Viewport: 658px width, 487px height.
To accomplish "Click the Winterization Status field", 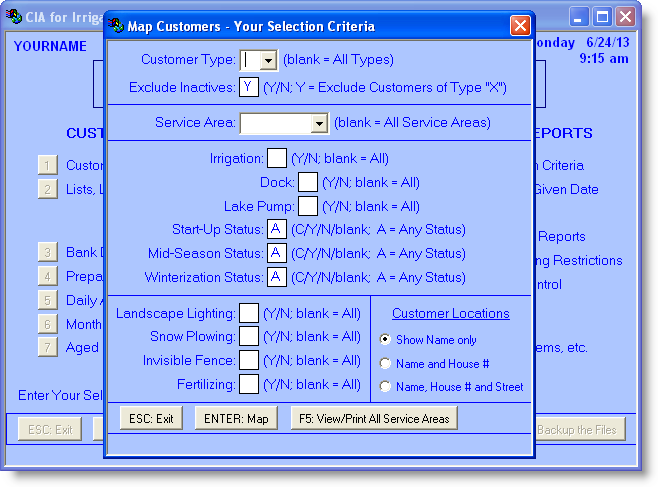I will tap(276, 277).
